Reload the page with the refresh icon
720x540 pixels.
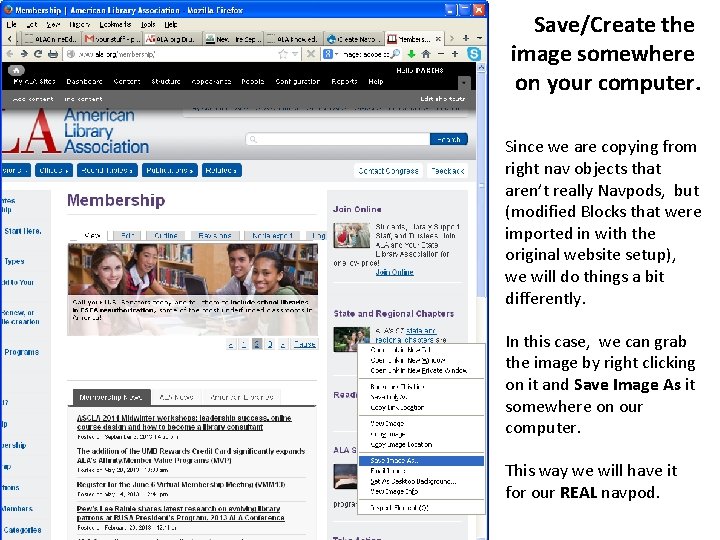(38, 54)
